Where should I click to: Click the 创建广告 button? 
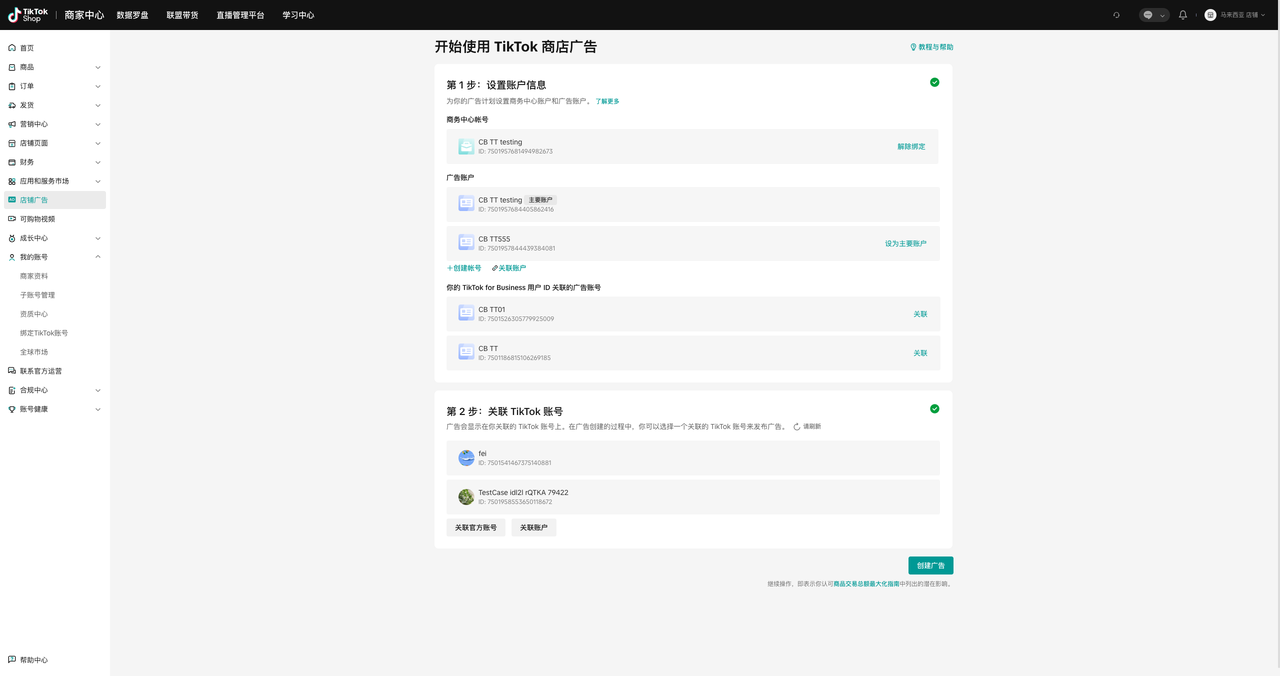(x=930, y=565)
